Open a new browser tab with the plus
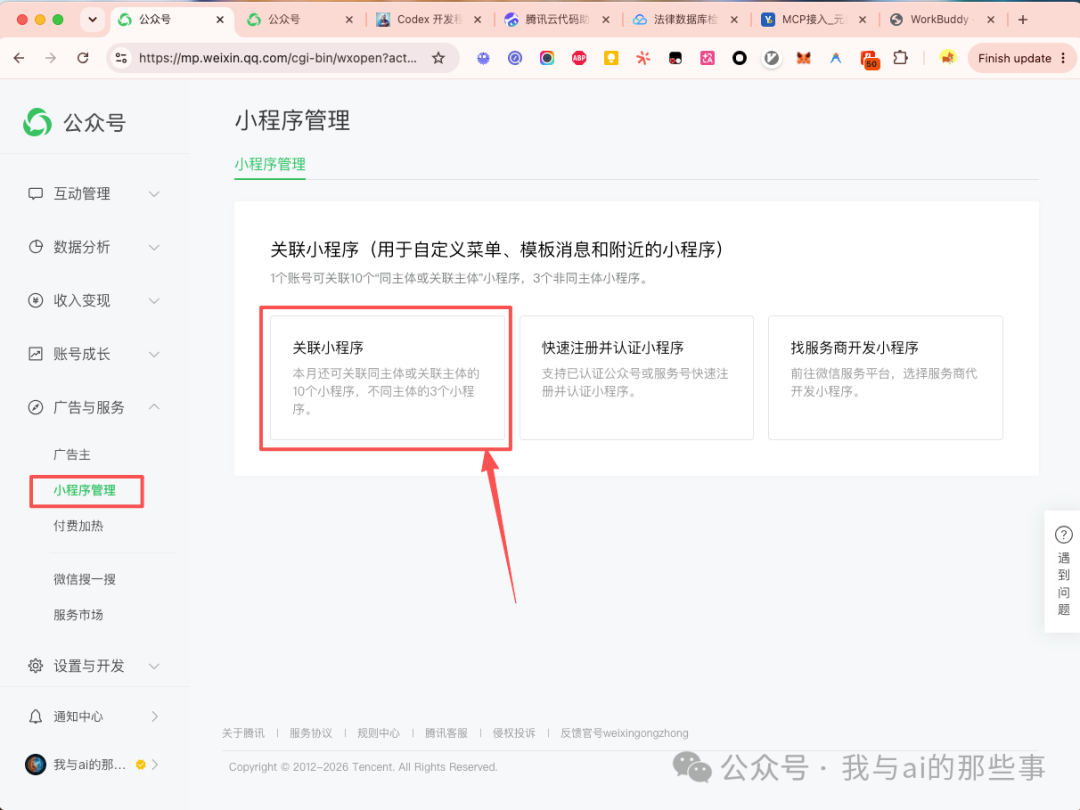The height and width of the screenshot is (810, 1080). (x=1023, y=20)
